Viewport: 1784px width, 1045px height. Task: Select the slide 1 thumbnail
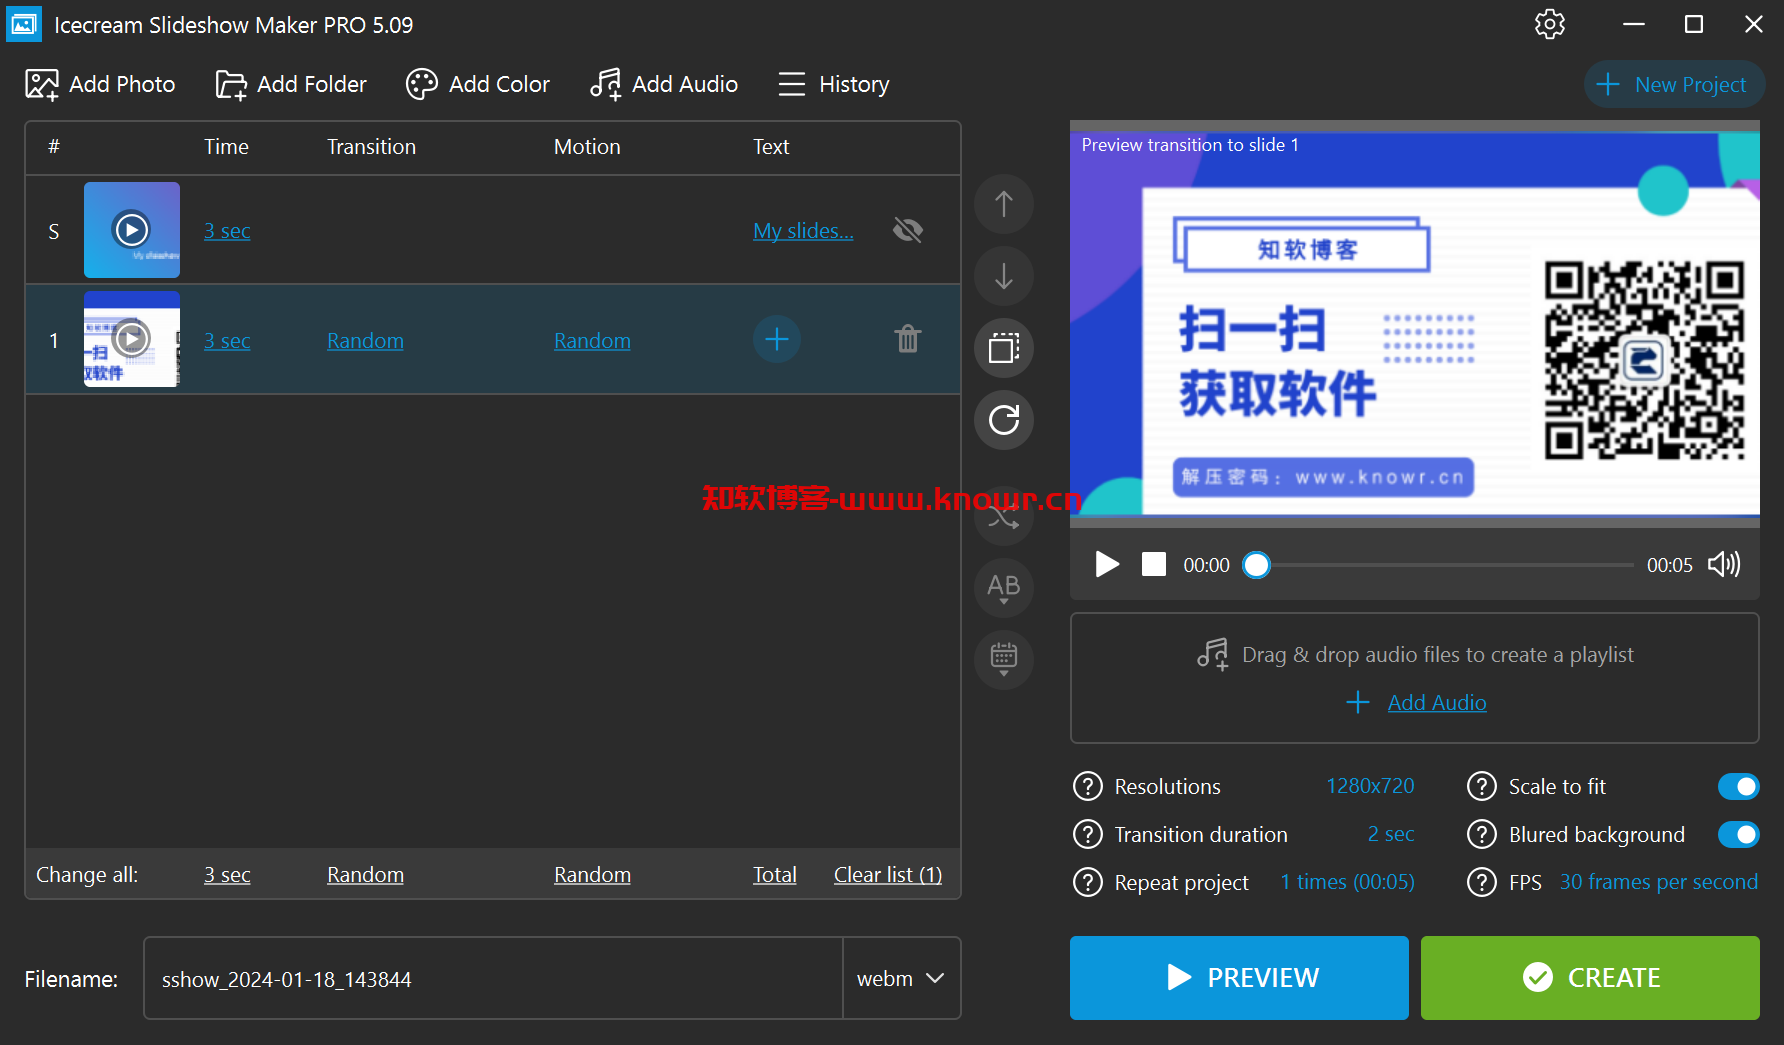[x=132, y=339]
